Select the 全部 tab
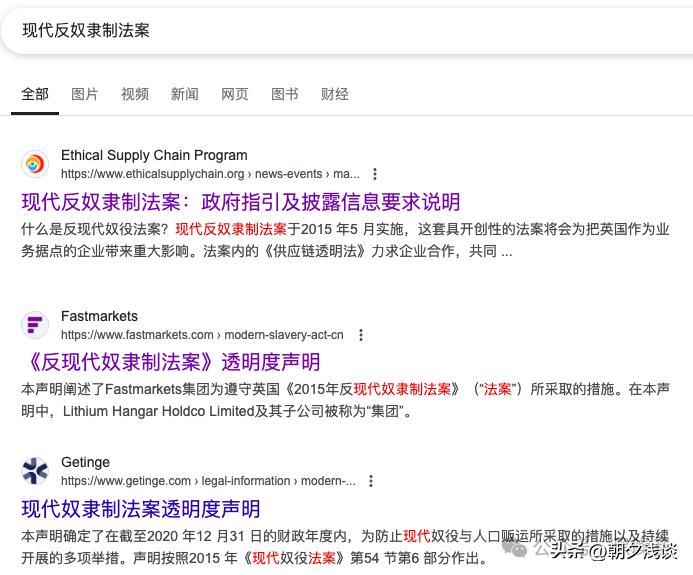 35,94
